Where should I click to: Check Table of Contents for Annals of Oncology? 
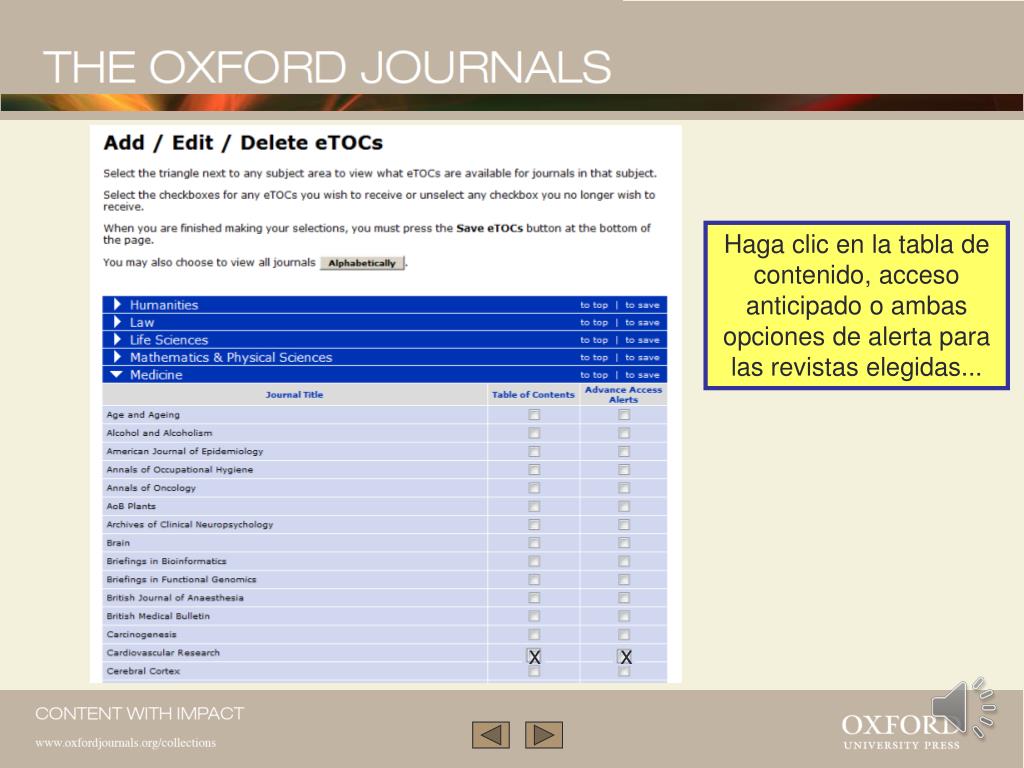tap(534, 488)
